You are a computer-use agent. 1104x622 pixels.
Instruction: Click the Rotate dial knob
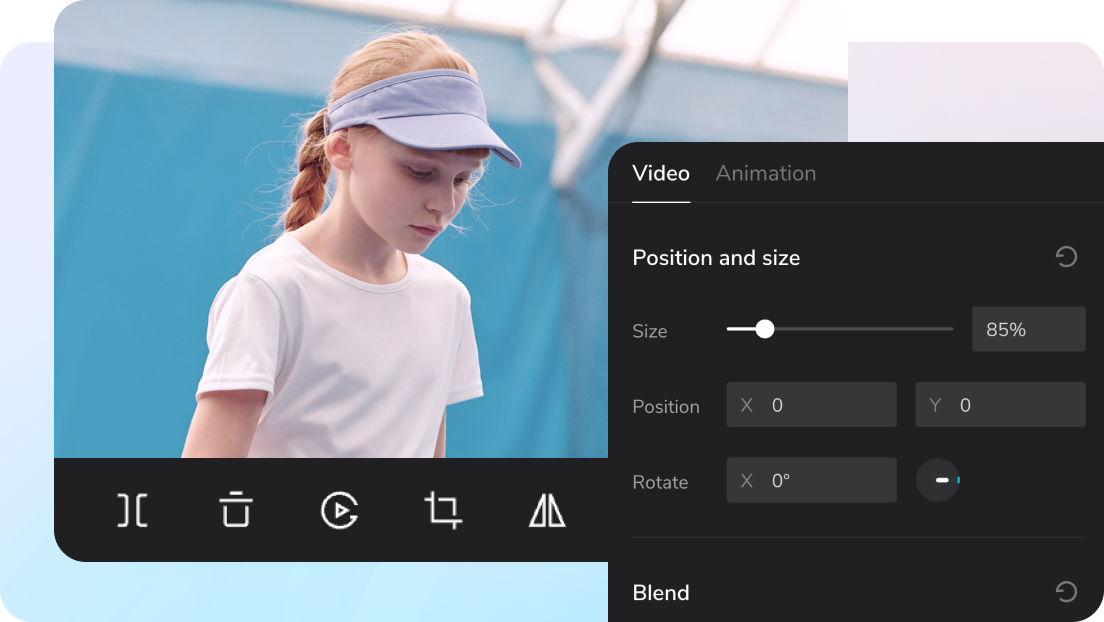tap(938, 481)
